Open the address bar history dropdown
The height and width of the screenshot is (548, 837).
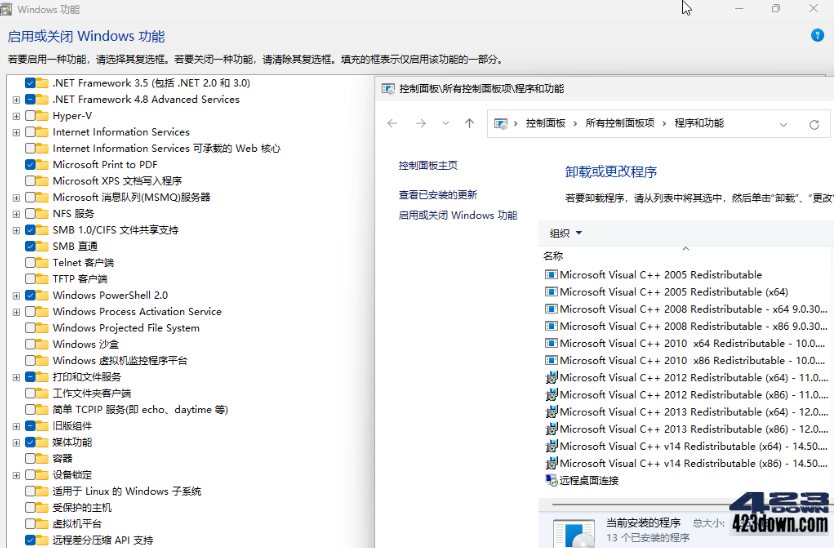(x=783, y=124)
